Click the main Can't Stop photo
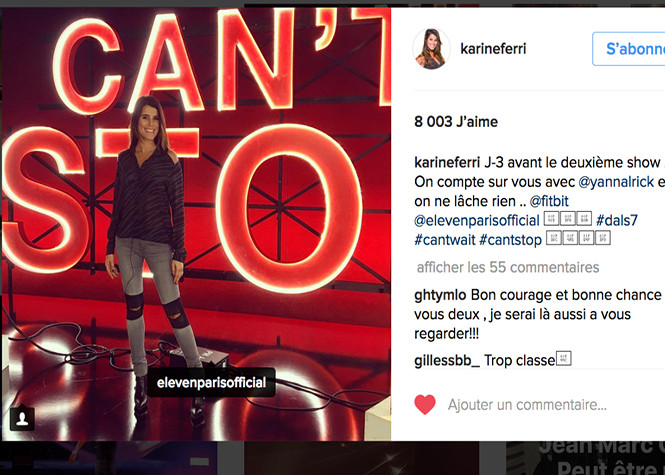 point(196,224)
